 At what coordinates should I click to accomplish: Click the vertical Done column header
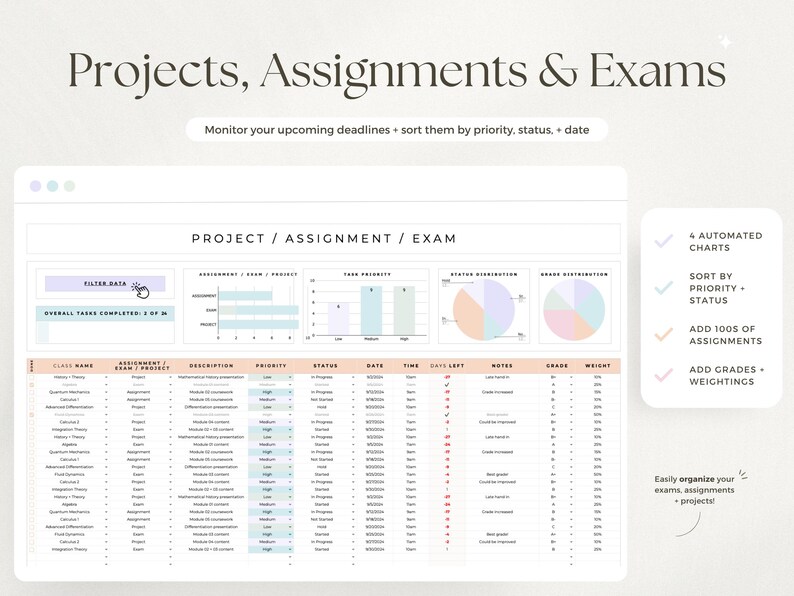click(x=32, y=366)
